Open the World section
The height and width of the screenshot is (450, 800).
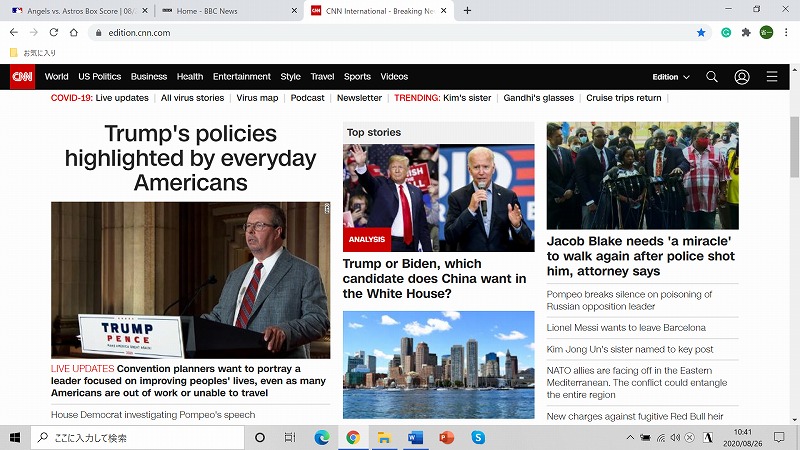click(56, 77)
